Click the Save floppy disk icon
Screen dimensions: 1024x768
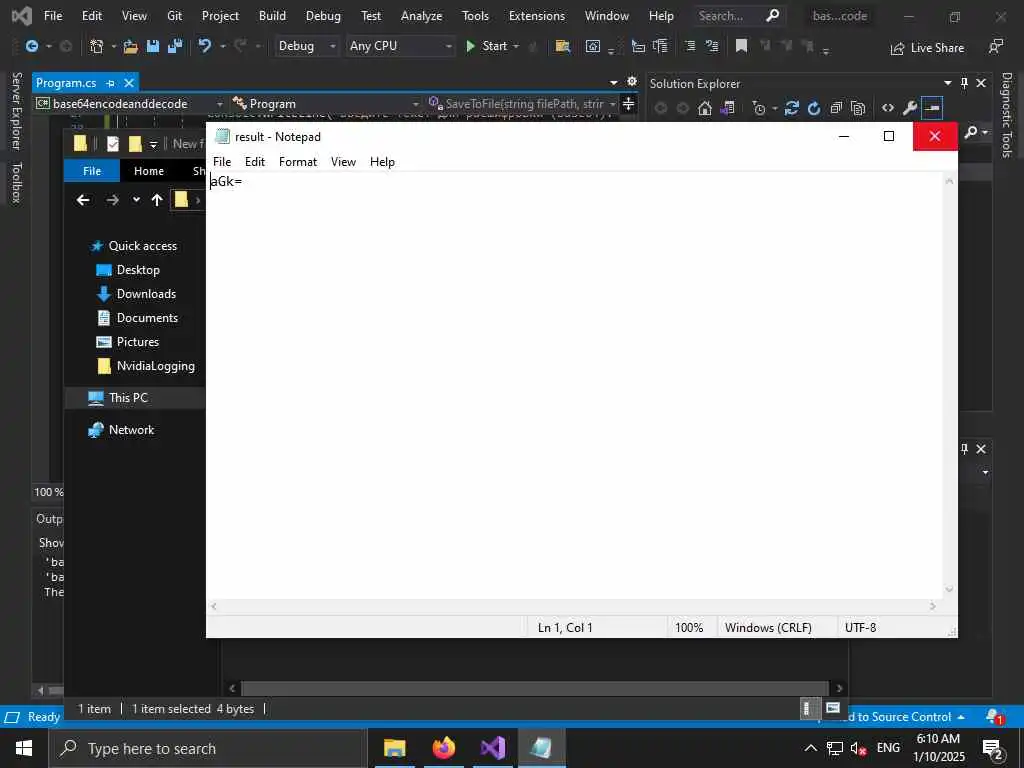[x=153, y=46]
